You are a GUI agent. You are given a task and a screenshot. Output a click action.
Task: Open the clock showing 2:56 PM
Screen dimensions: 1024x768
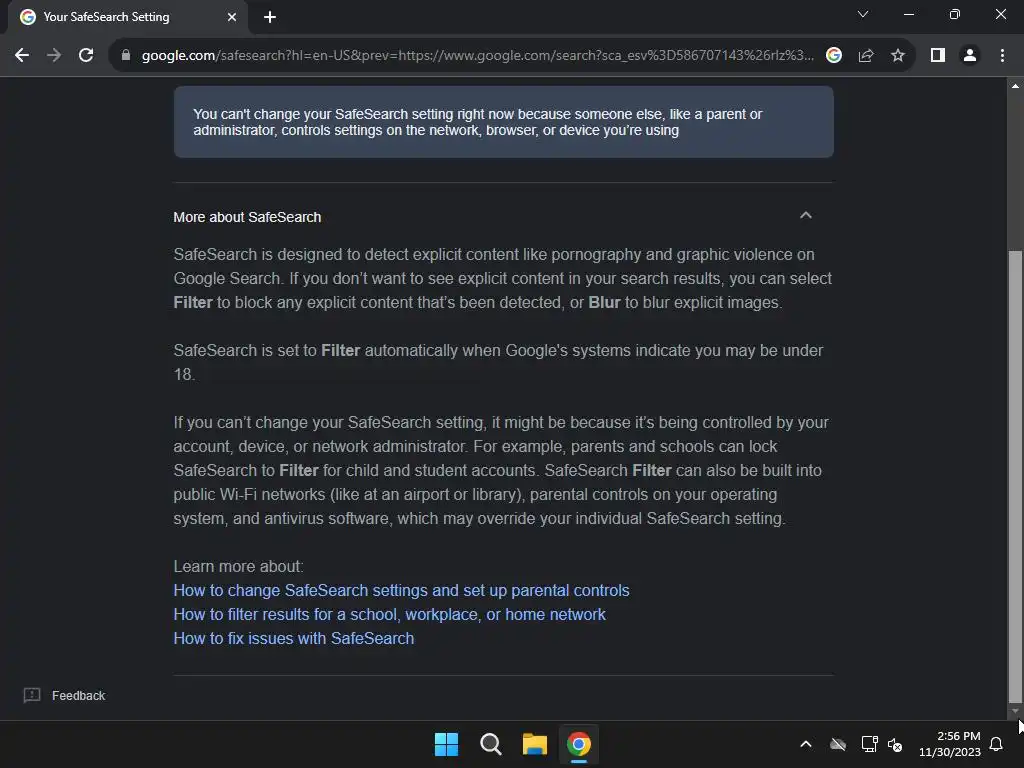[x=950, y=744]
